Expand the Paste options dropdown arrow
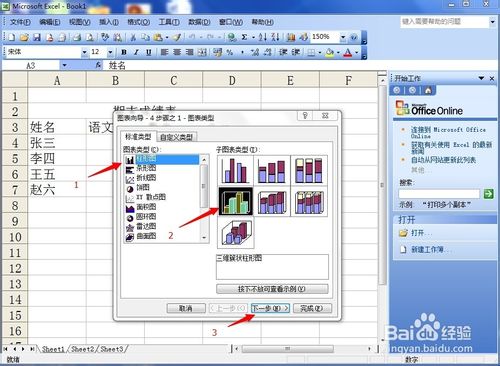Image resolution: width=500 pixels, height=366 pixels. point(167,38)
